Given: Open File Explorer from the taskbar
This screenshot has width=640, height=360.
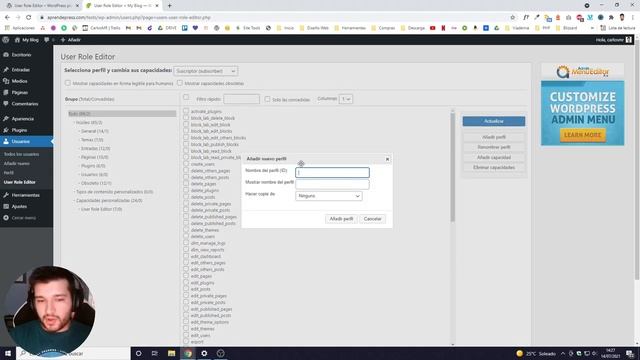Looking at the screenshot, I should pyautogui.click(x=171, y=353).
